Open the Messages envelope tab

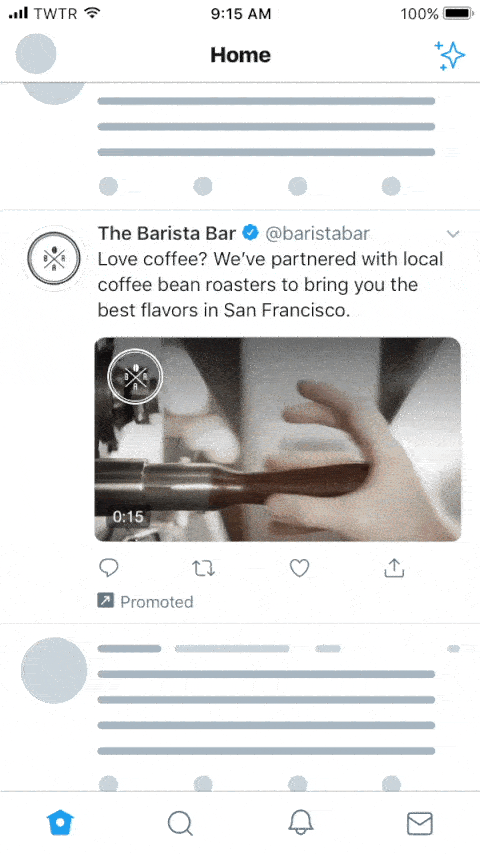420,823
